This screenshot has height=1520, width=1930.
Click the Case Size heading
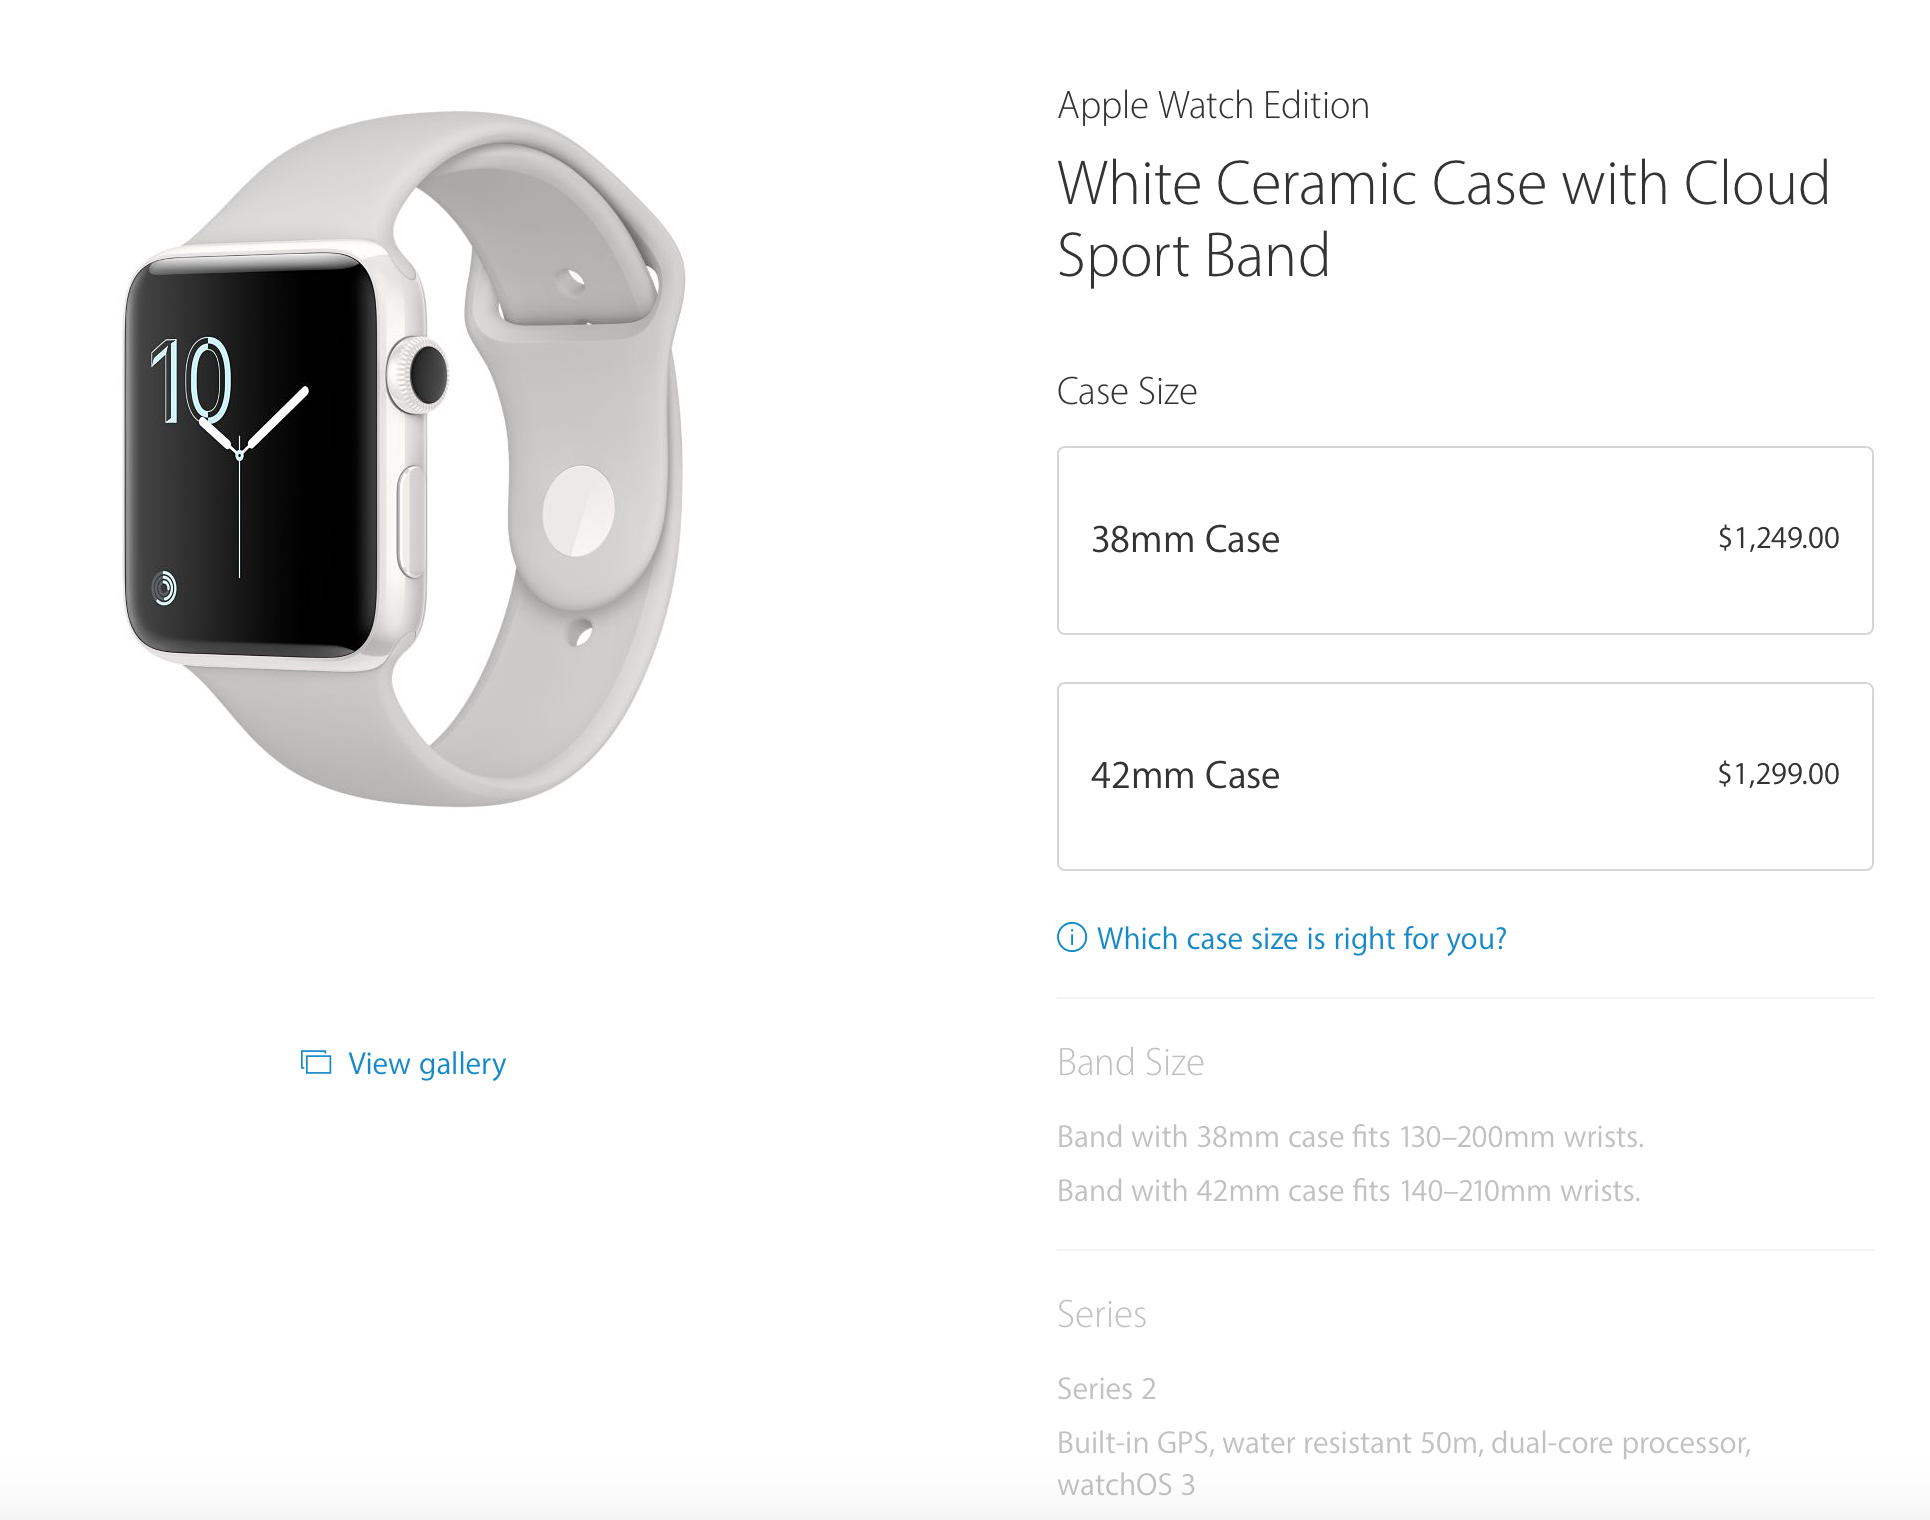[x=1126, y=391]
